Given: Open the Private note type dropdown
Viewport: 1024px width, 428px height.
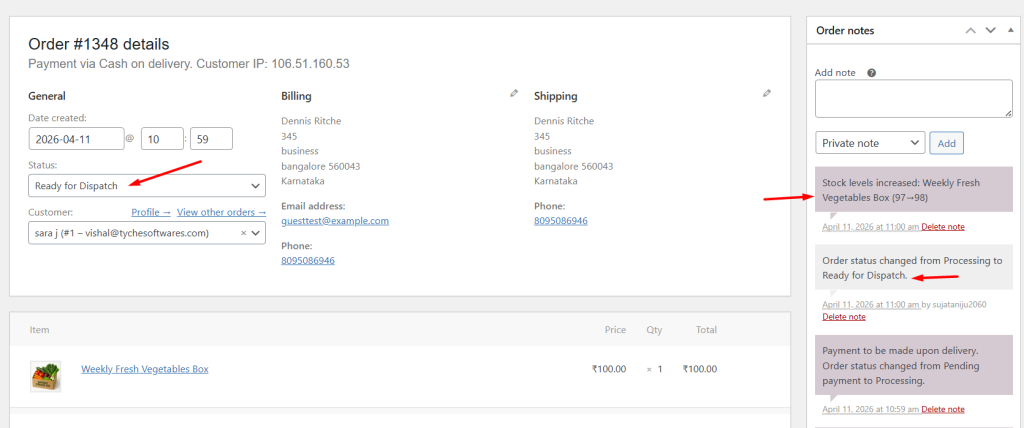Looking at the screenshot, I should coord(870,143).
